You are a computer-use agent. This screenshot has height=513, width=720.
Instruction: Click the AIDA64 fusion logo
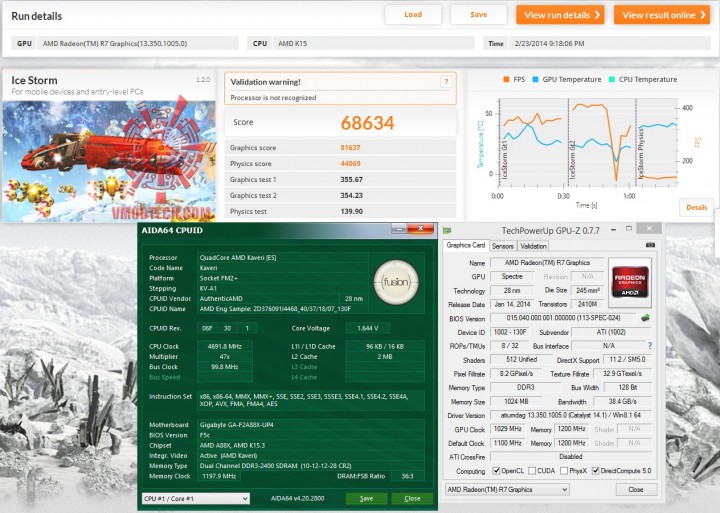point(396,282)
